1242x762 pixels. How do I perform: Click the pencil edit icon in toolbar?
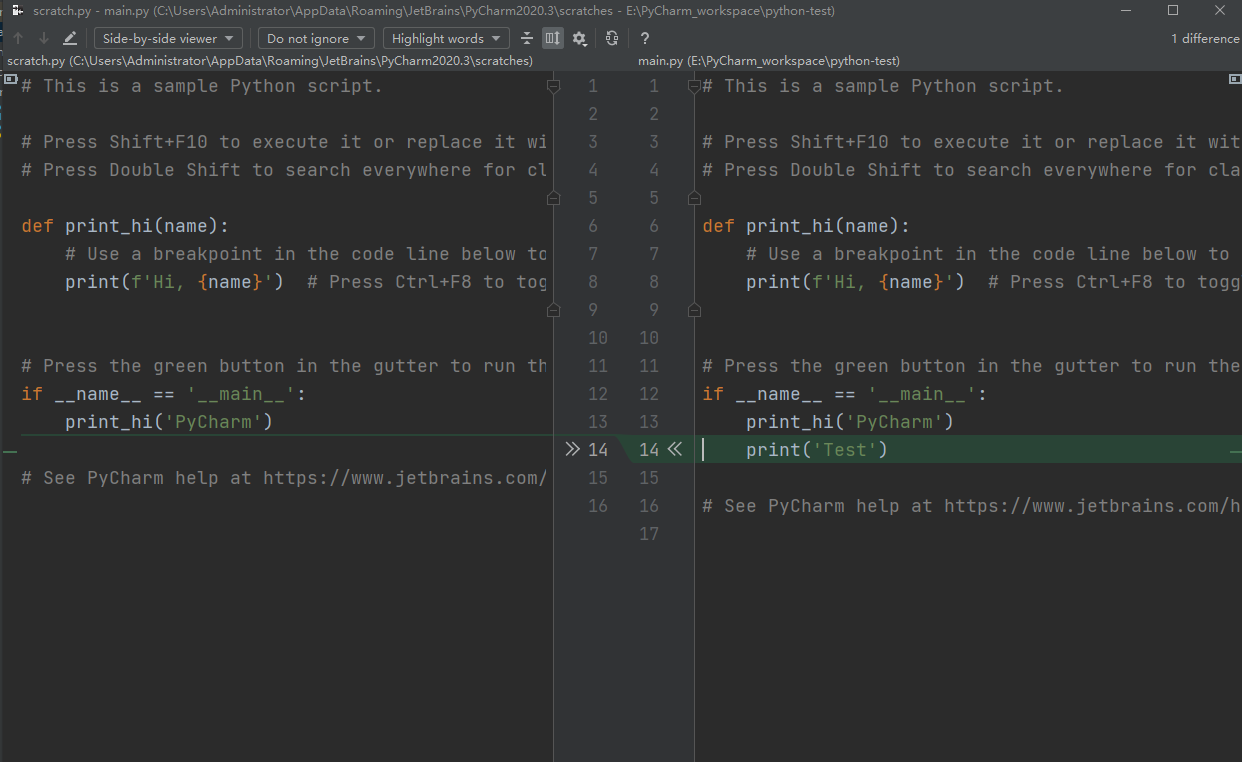point(68,37)
